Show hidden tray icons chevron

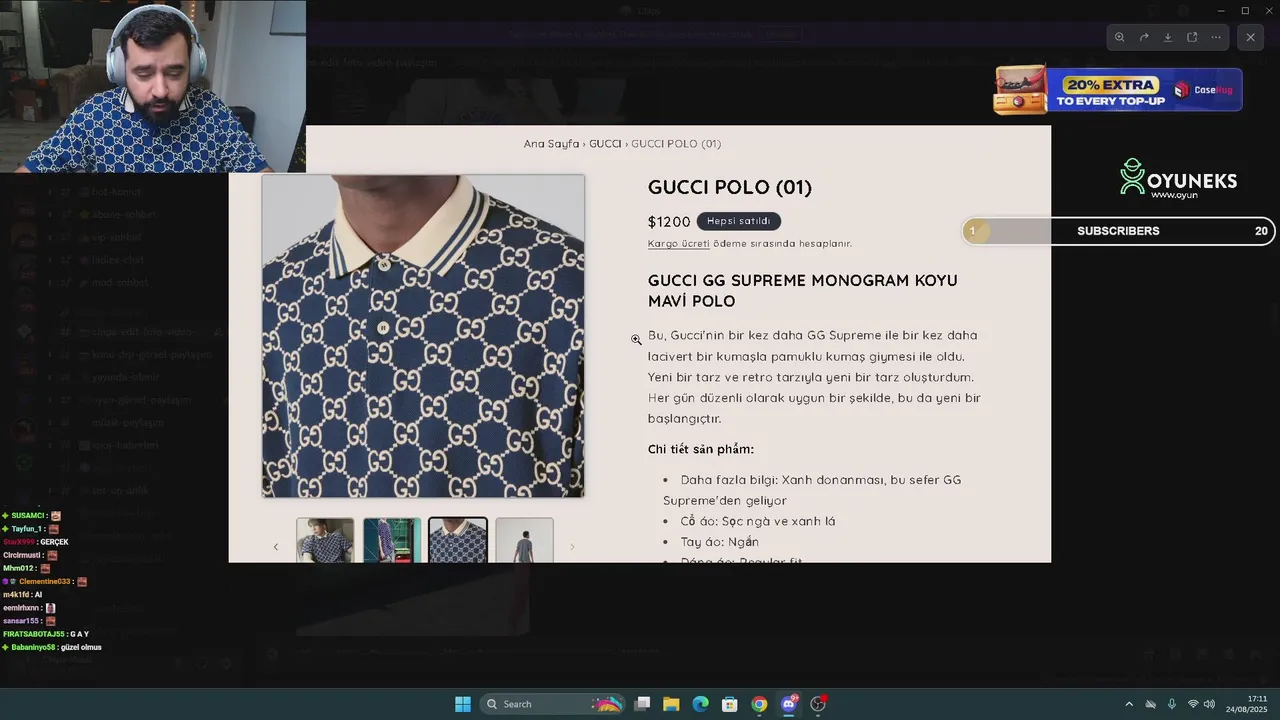tap(1129, 704)
